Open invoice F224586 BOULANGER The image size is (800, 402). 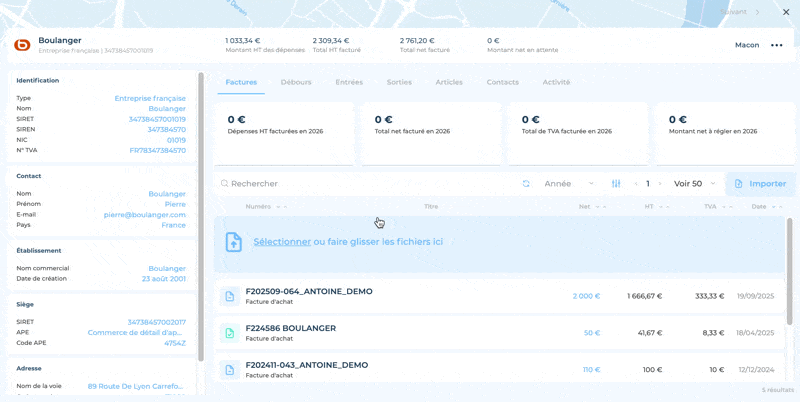(x=500, y=333)
